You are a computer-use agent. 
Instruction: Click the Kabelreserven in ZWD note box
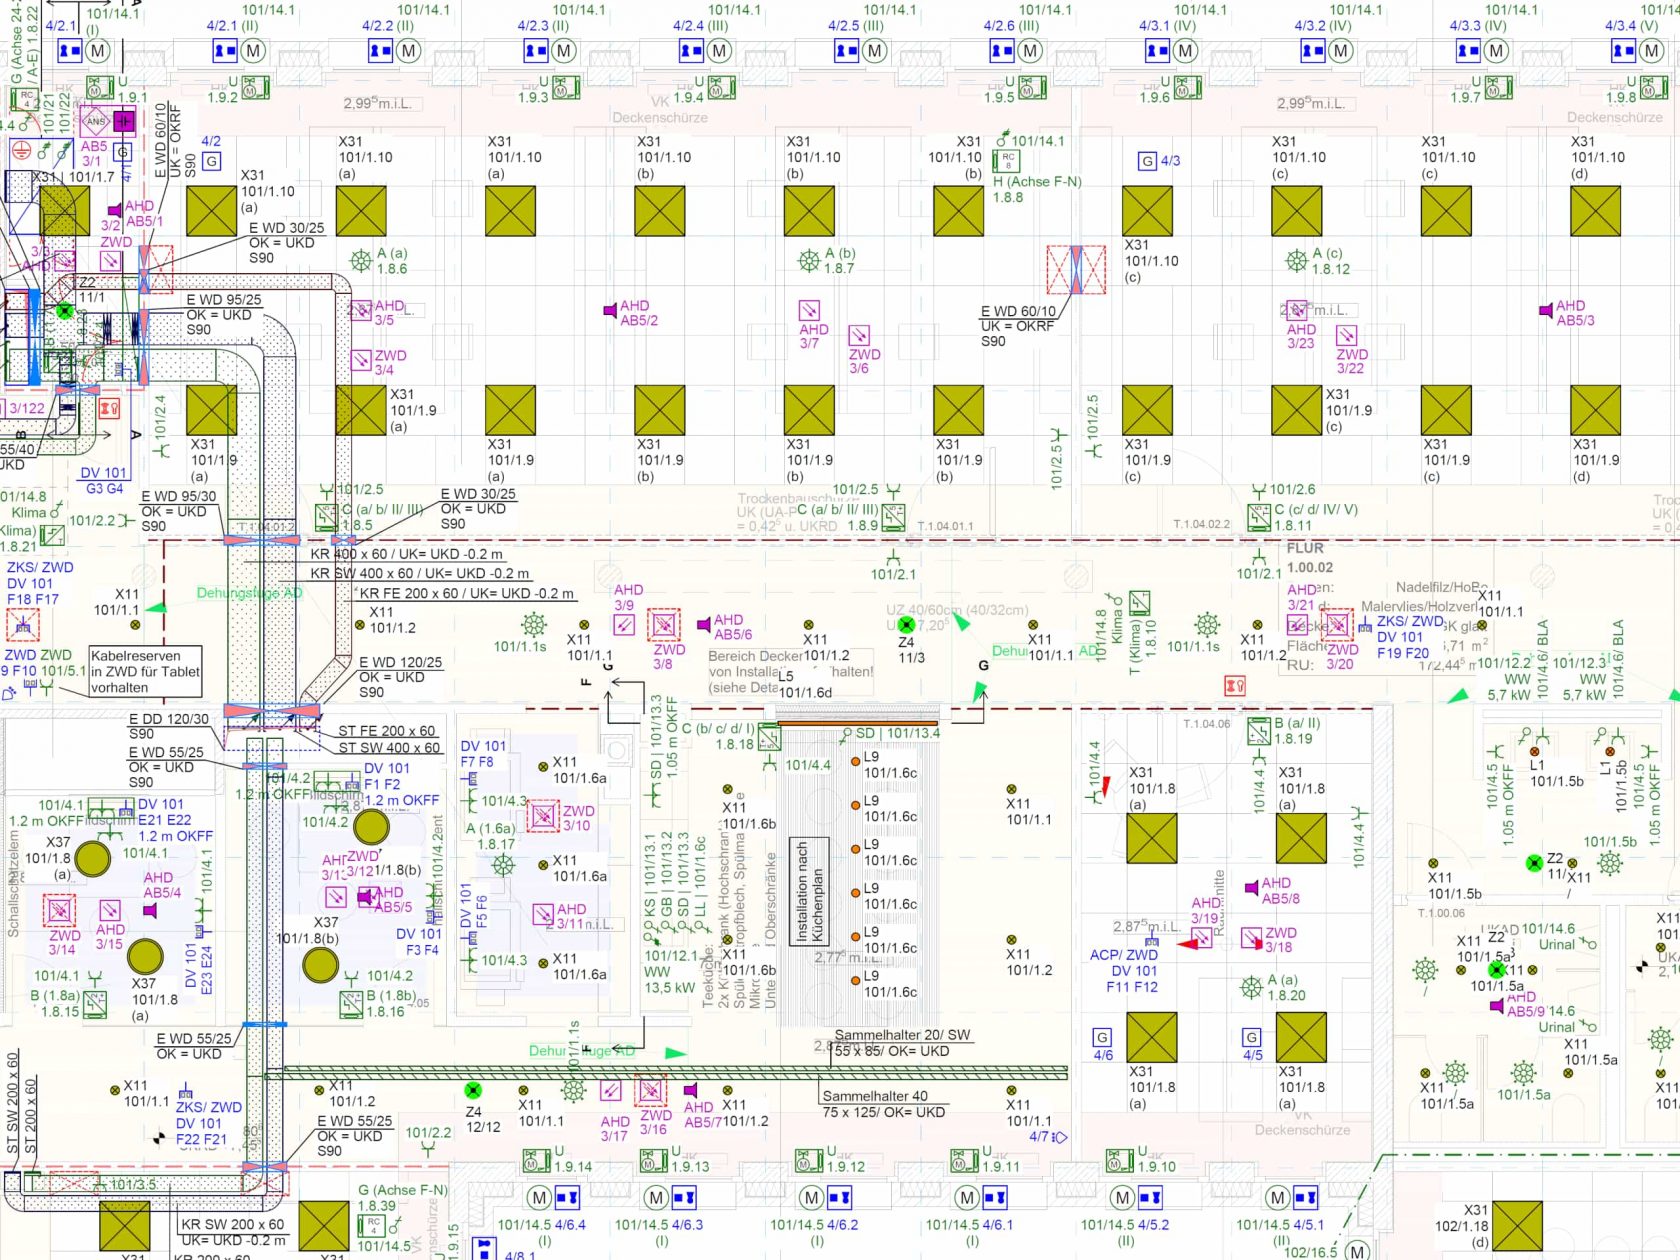click(x=145, y=672)
